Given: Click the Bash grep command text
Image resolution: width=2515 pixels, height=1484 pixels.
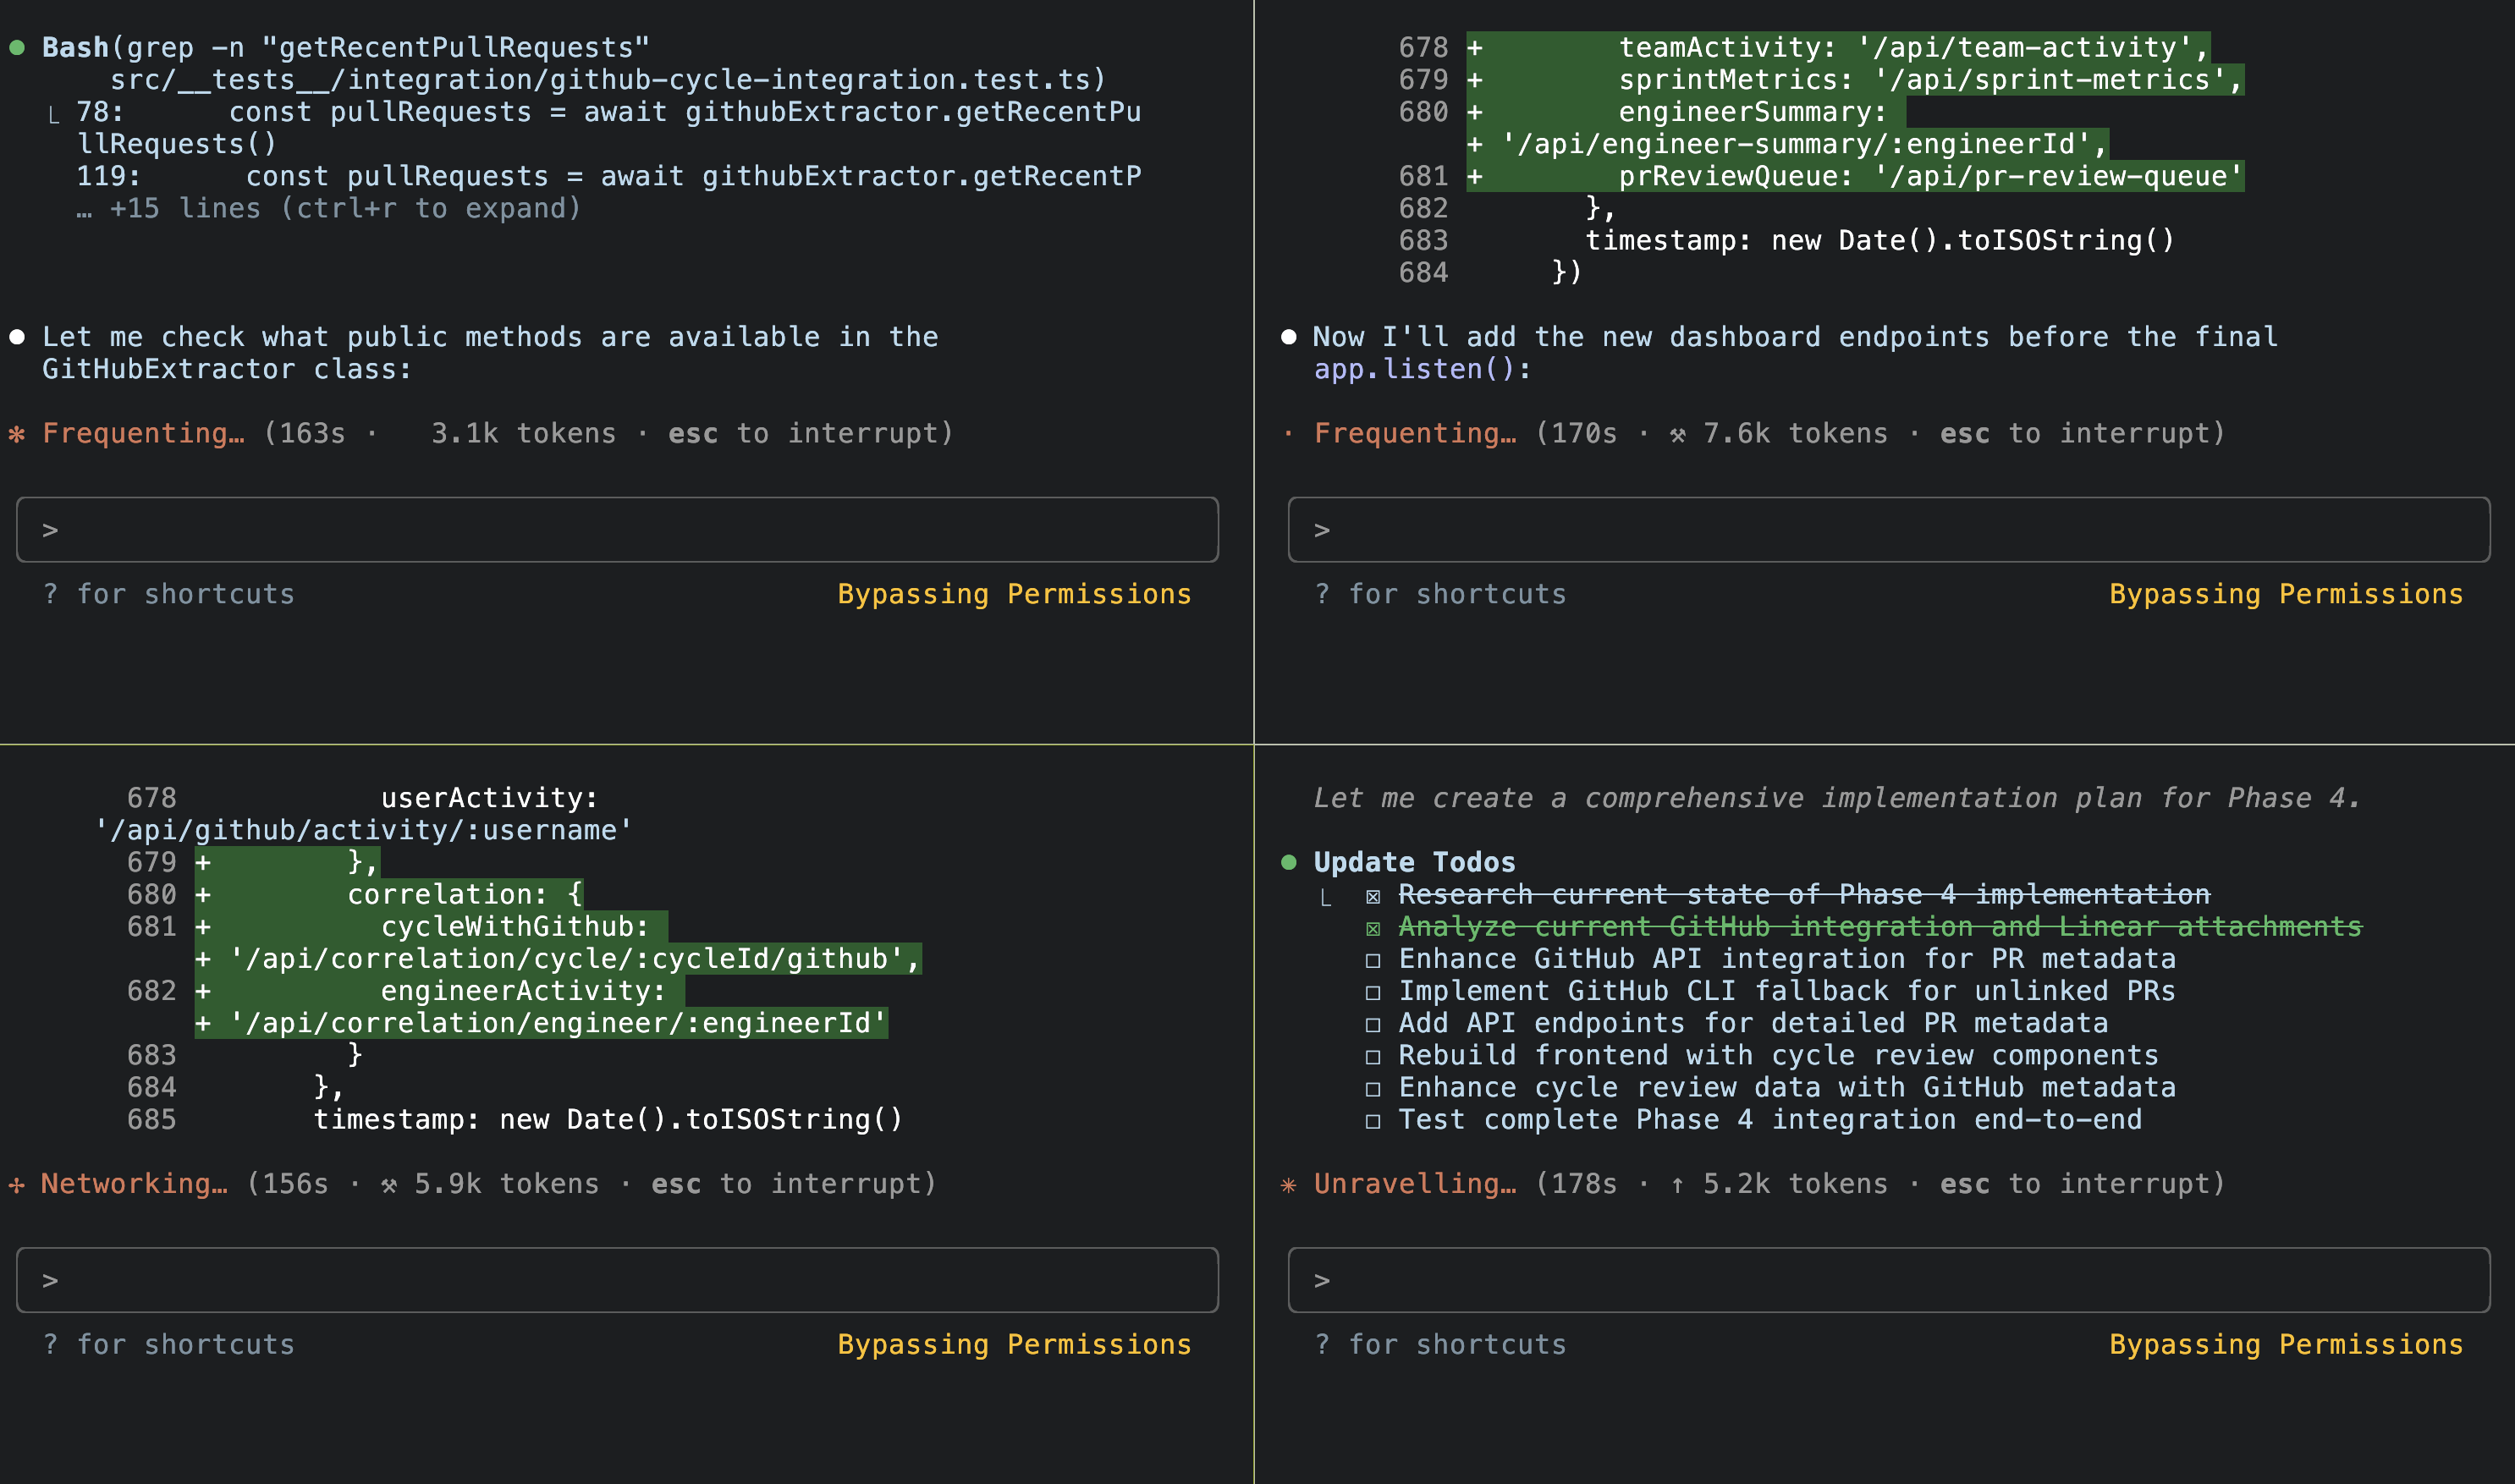Looking at the screenshot, I should tap(574, 63).
